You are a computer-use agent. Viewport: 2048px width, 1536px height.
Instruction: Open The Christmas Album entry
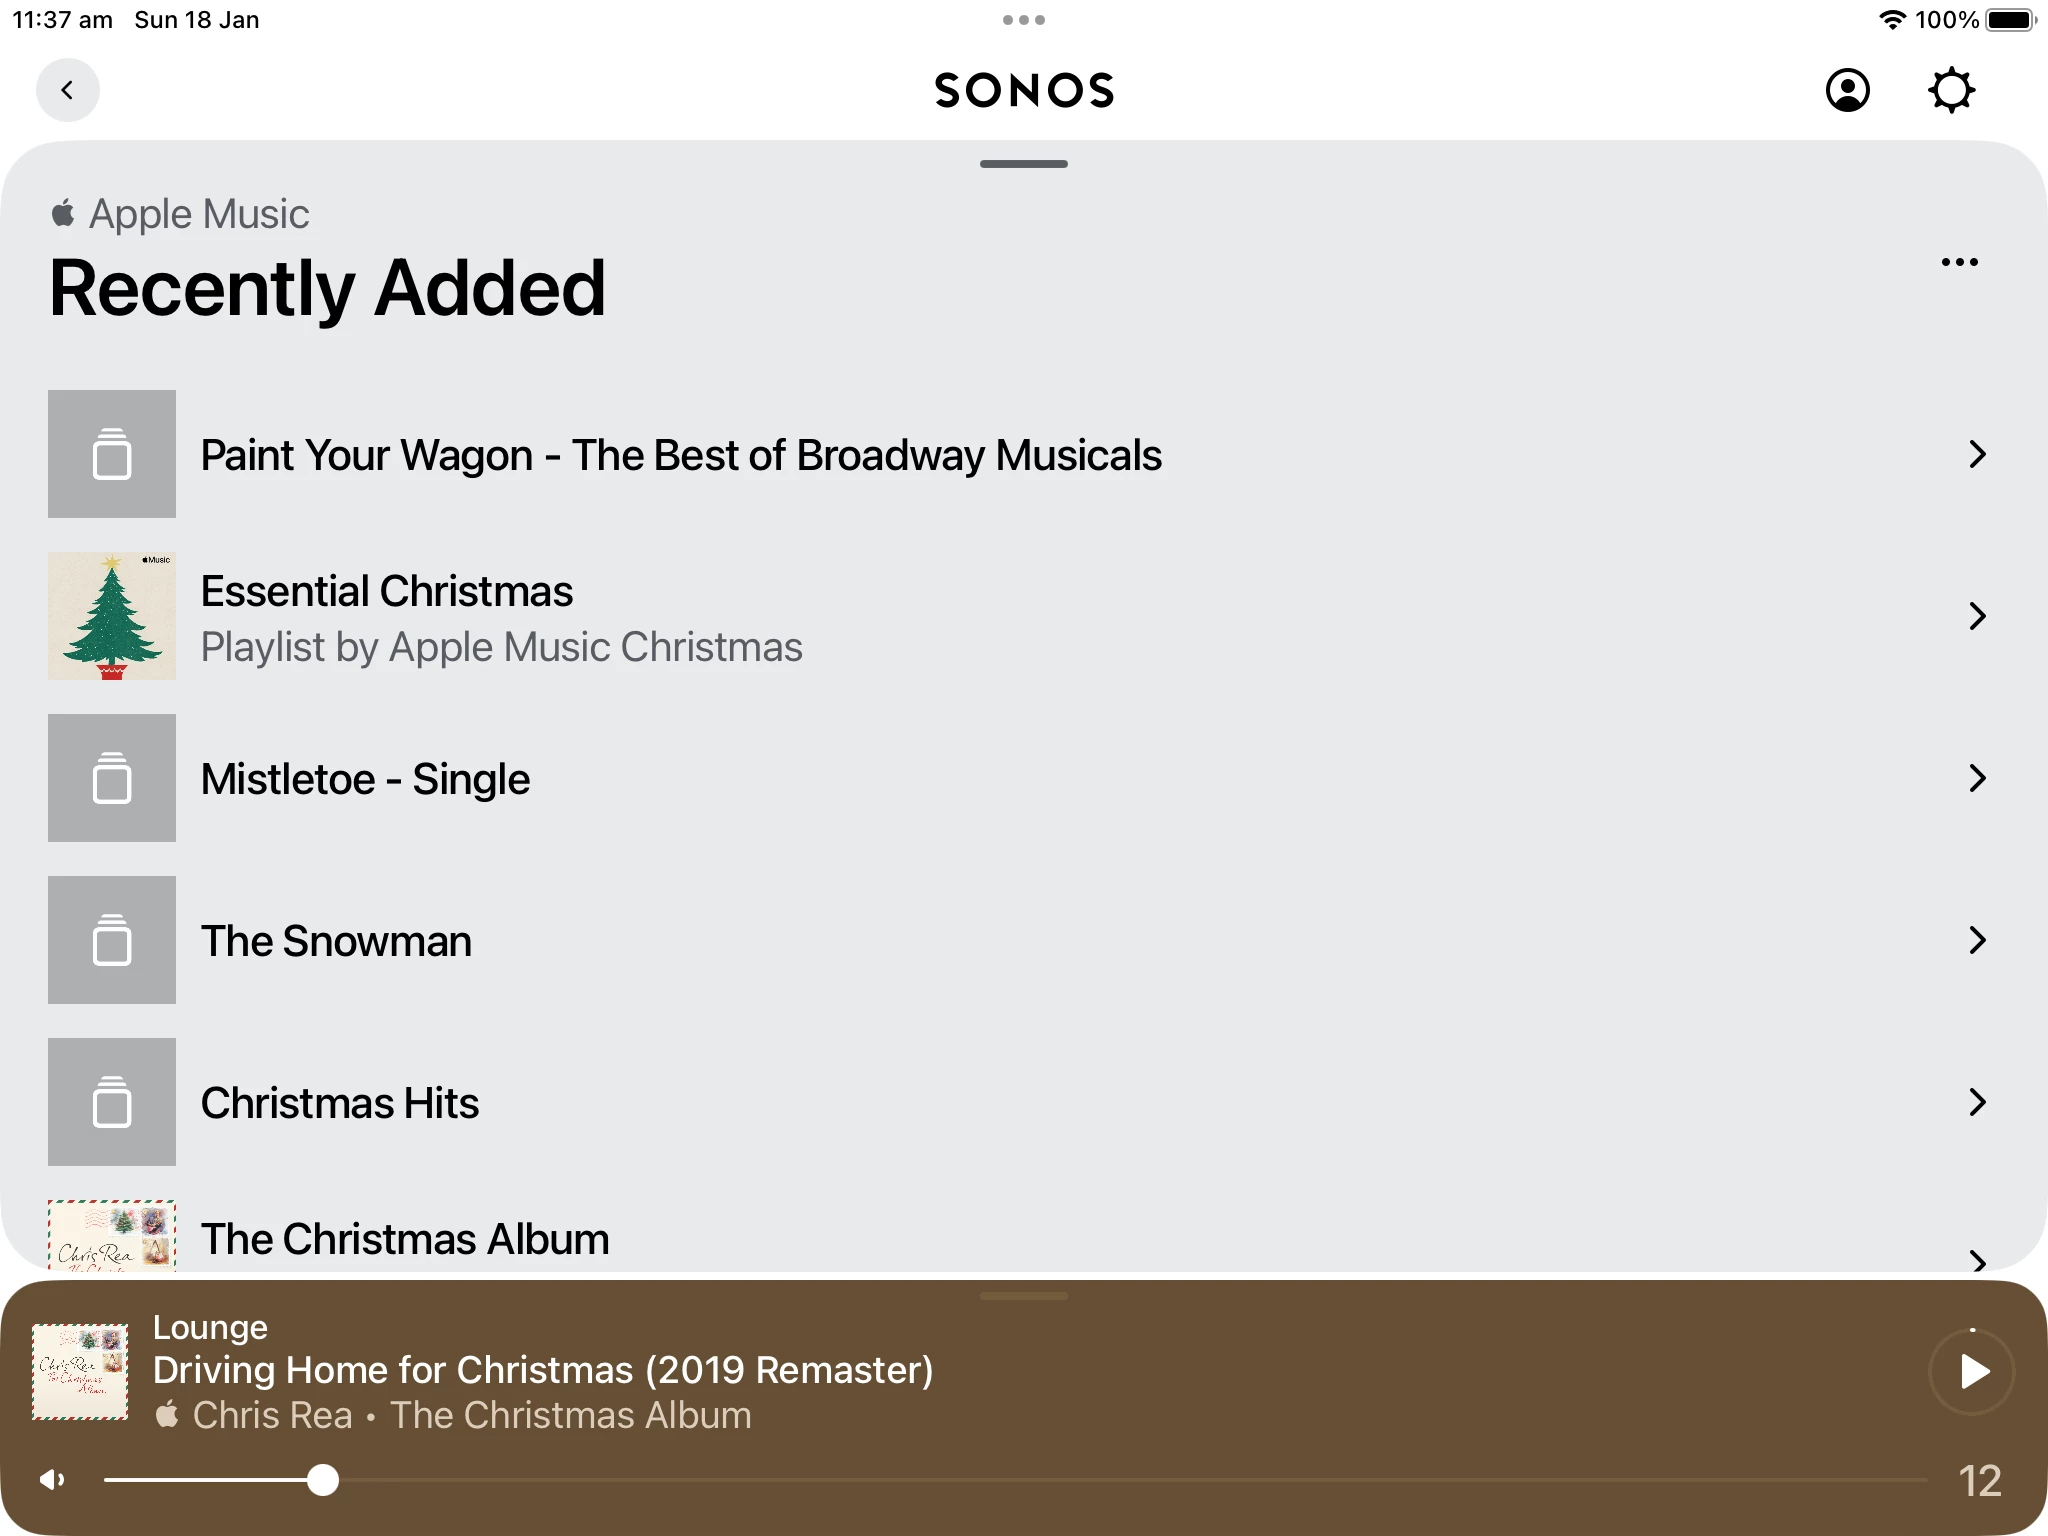click(404, 1239)
